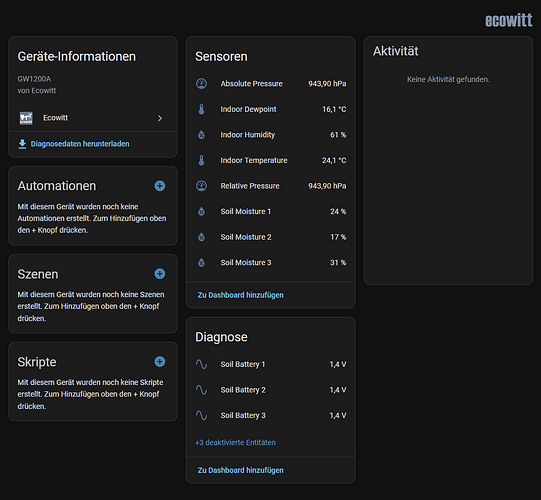Expand the +3 deaktivierte Entitäten list
Image resolution: width=541 pixels, height=500 pixels.
click(235, 442)
